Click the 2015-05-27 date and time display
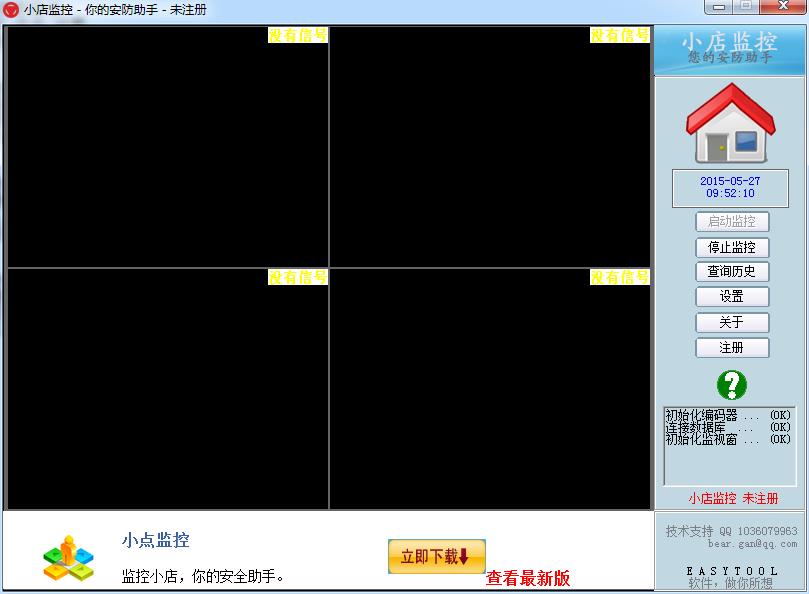809x594 pixels. pyautogui.click(x=729, y=188)
